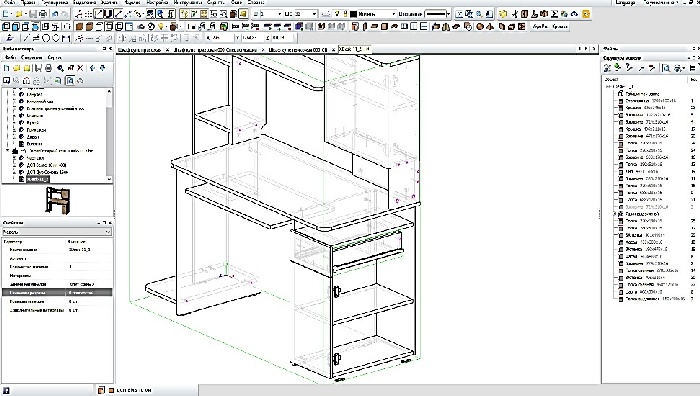This screenshot has width=700, height=396.
Task: Switch to the first document tab
Action: coord(139,50)
